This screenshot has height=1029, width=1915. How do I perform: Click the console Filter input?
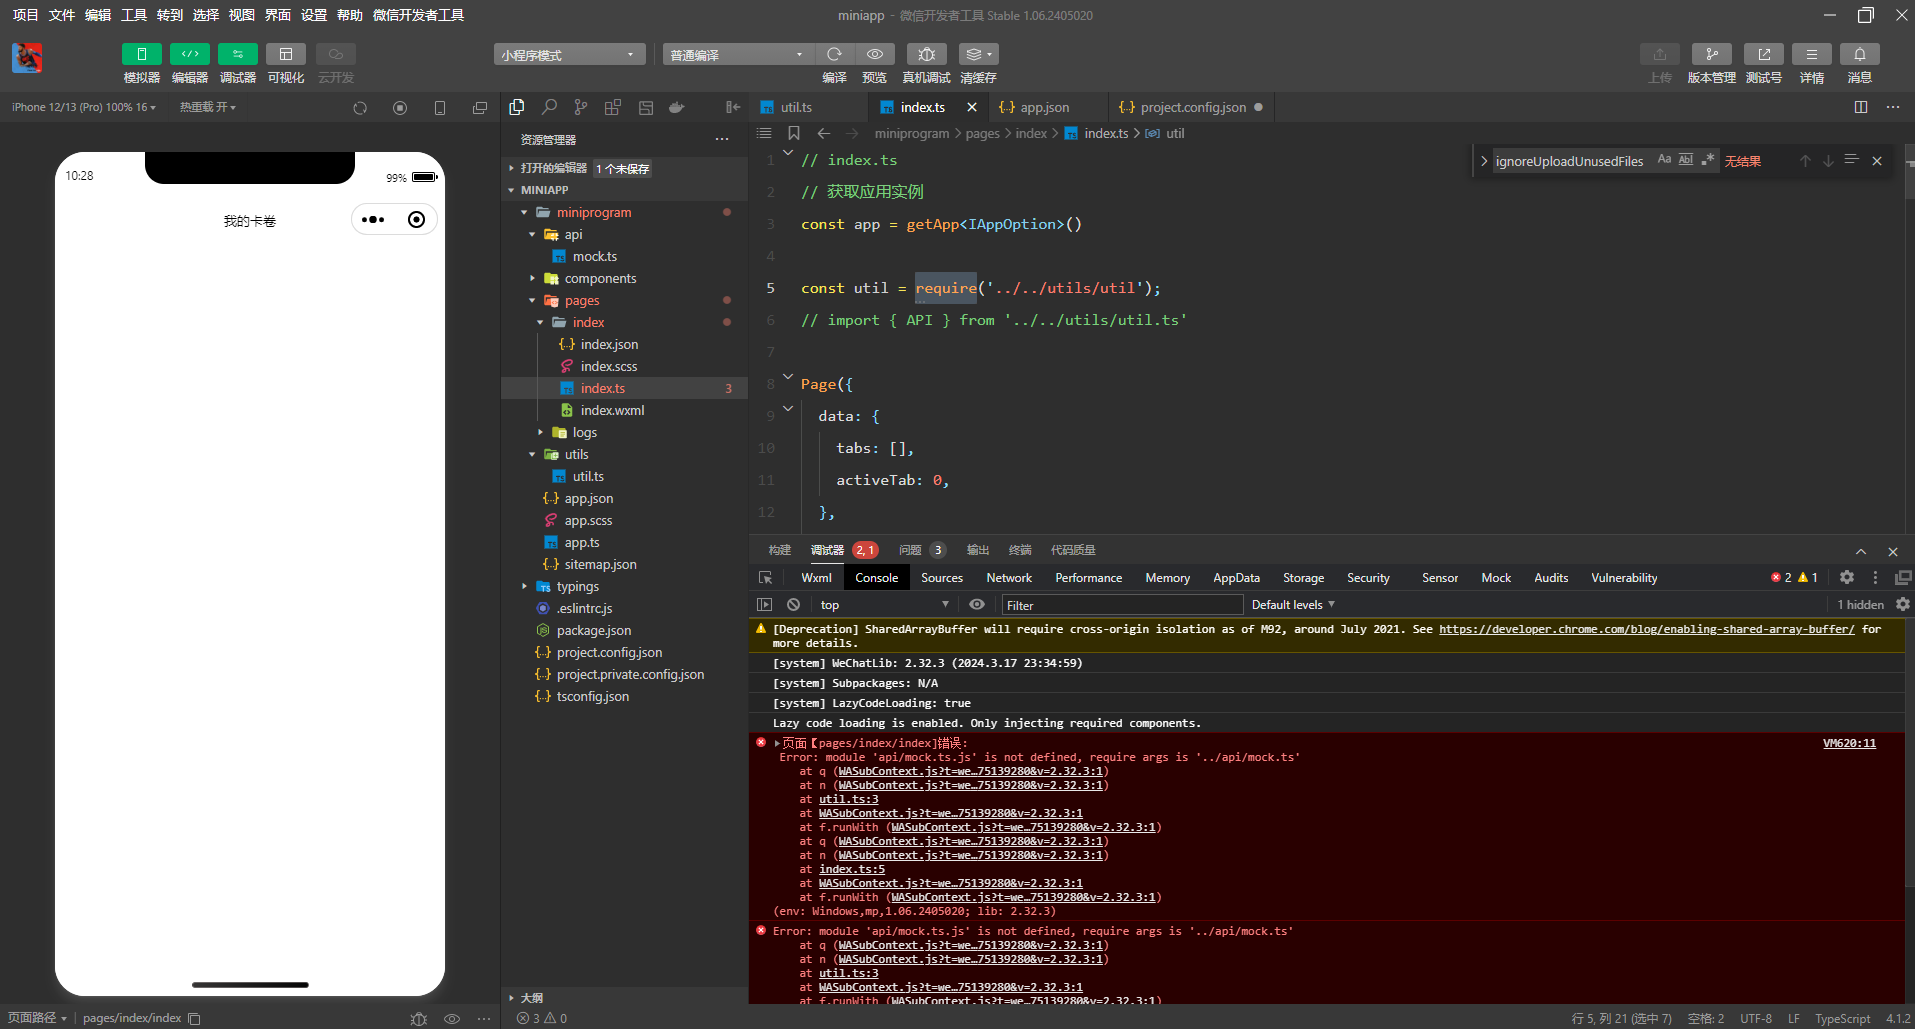[1121, 605]
